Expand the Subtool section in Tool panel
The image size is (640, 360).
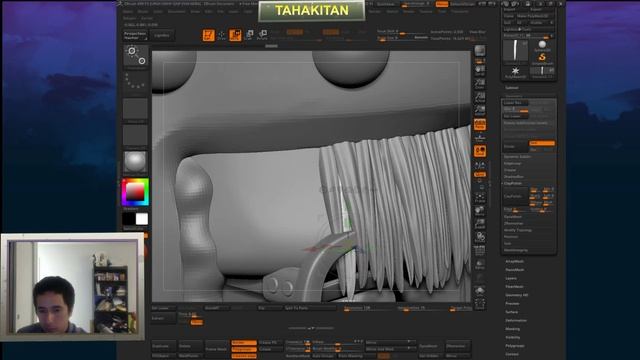512,88
